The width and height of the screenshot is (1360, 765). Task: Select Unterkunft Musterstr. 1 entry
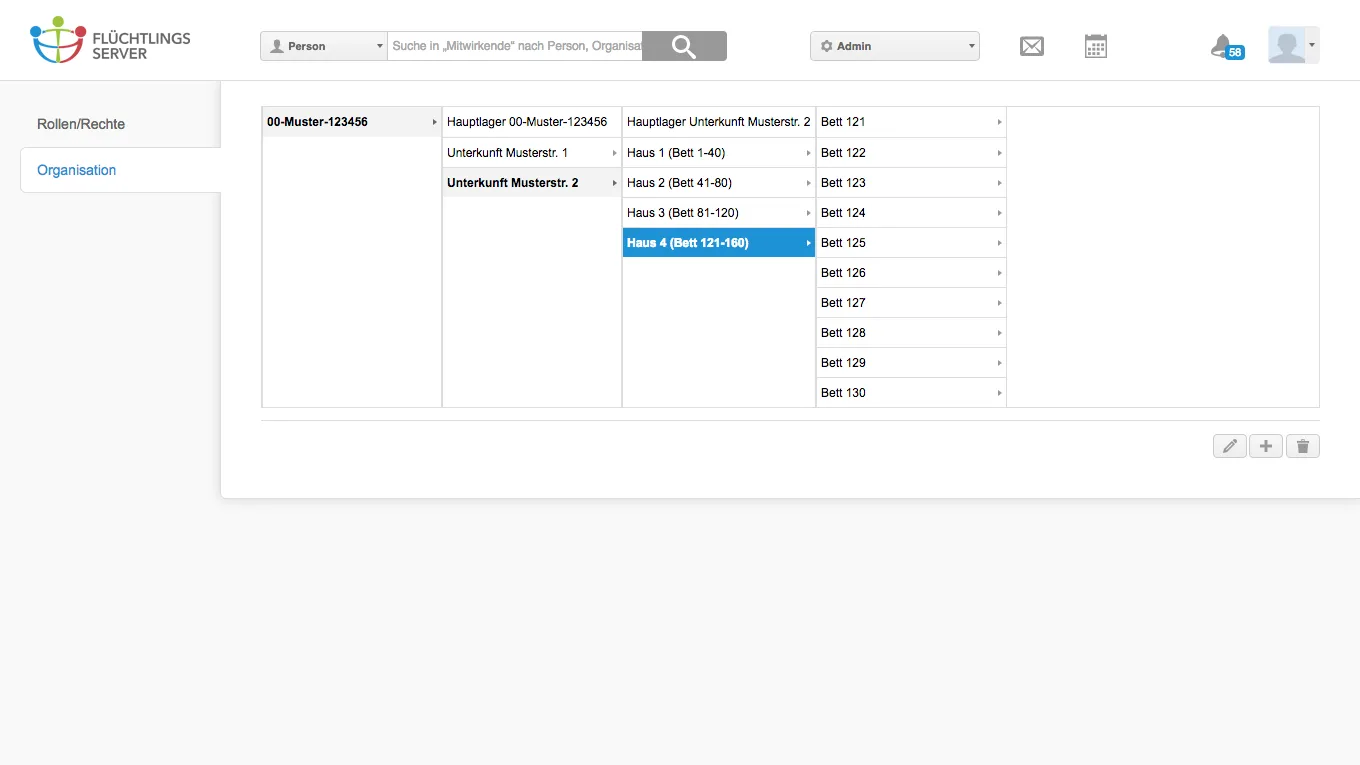pos(532,153)
